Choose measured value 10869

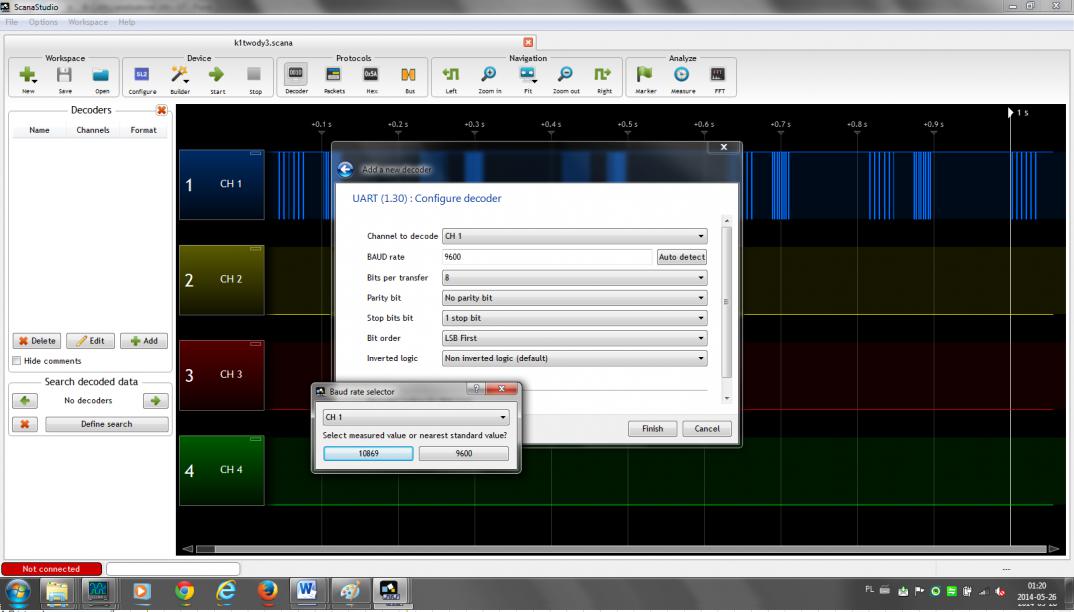click(x=369, y=454)
